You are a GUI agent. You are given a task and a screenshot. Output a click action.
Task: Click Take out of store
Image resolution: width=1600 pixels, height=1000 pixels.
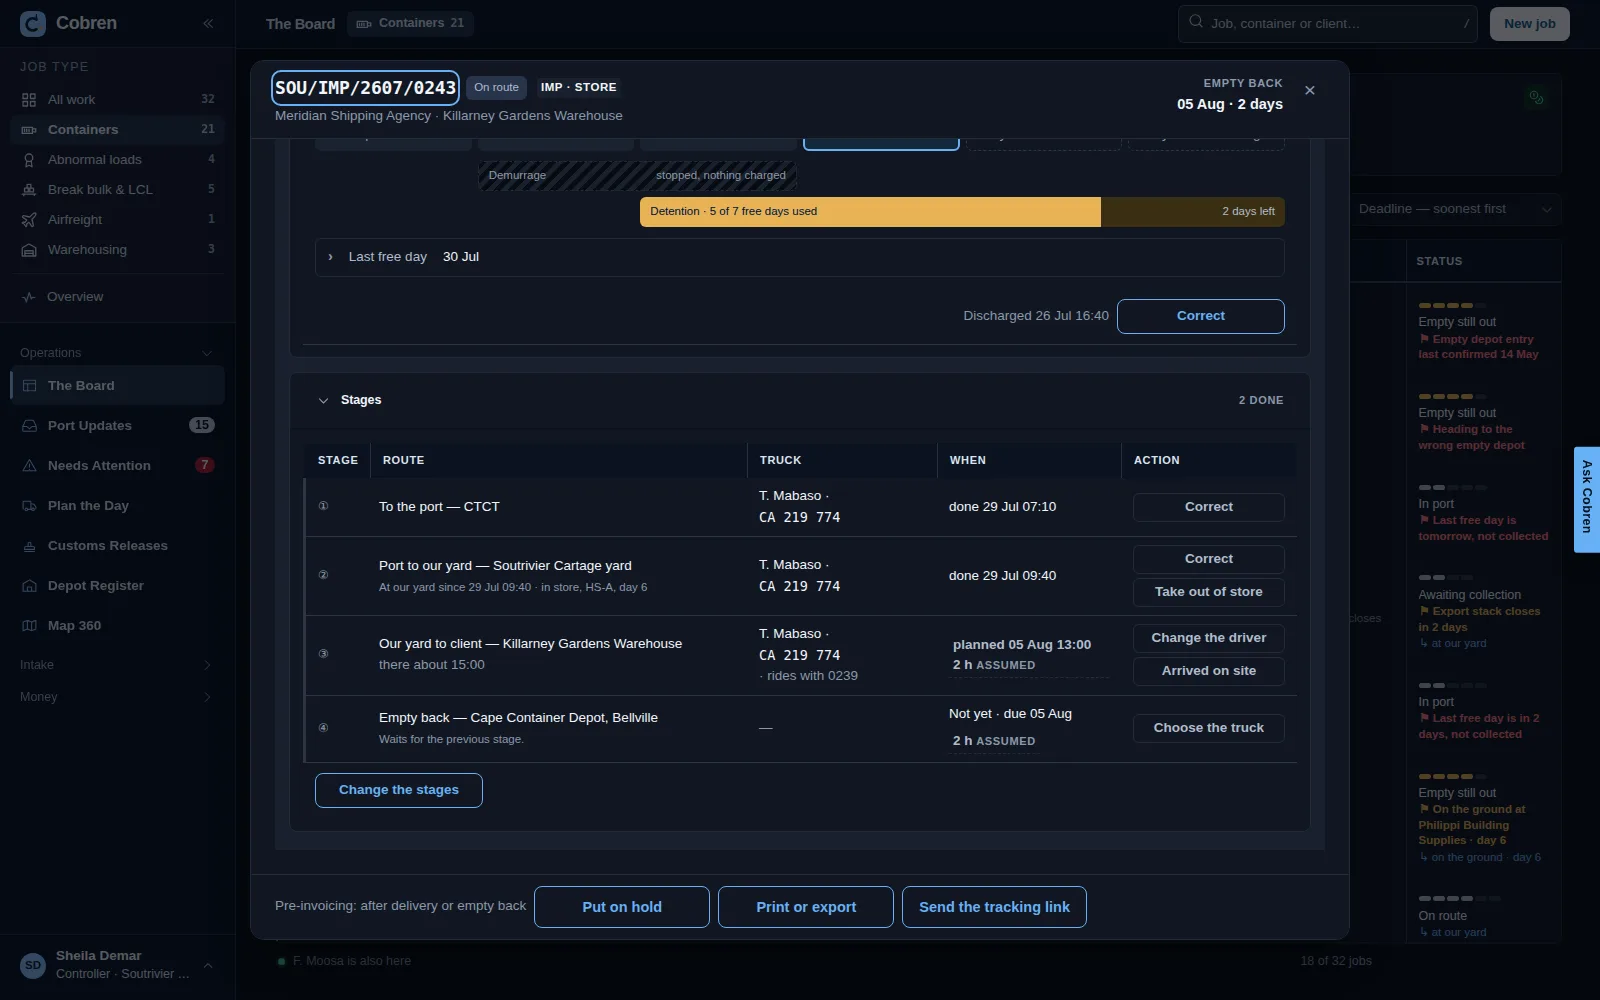[x=1208, y=592]
